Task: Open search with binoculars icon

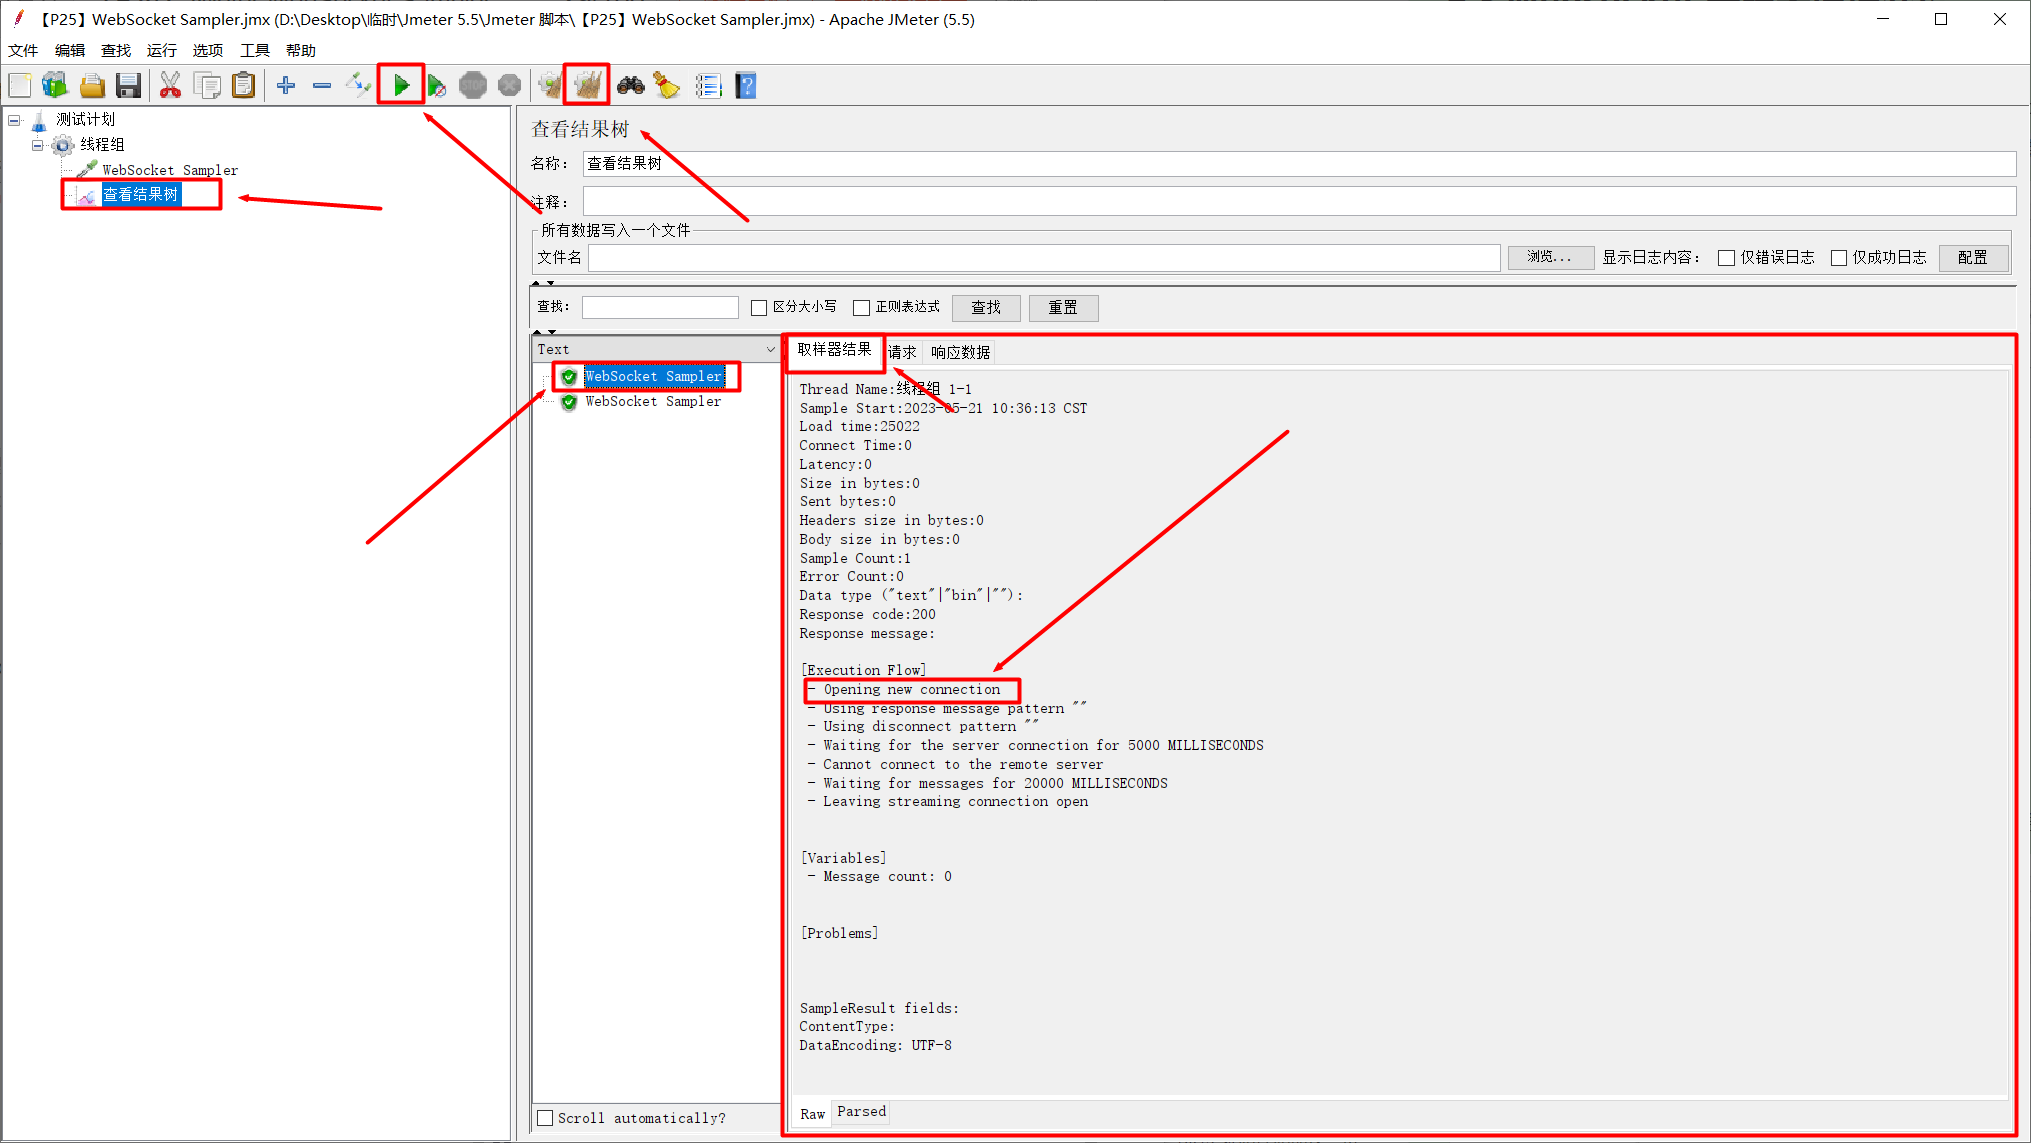Action: pyautogui.click(x=630, y=86)
